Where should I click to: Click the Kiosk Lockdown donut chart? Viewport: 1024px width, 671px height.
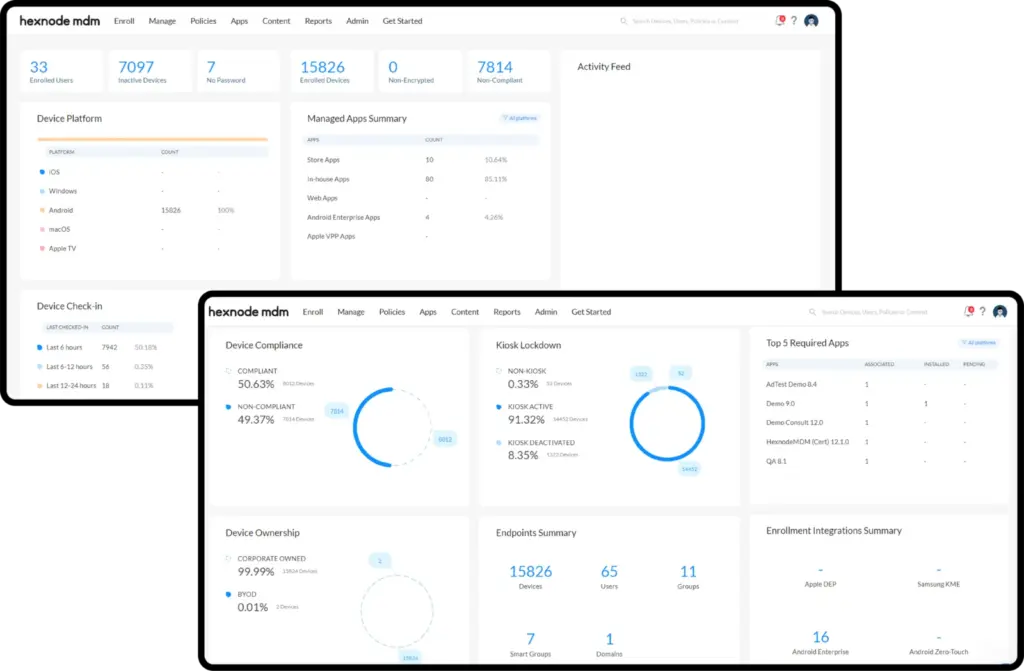click(667, 422)
